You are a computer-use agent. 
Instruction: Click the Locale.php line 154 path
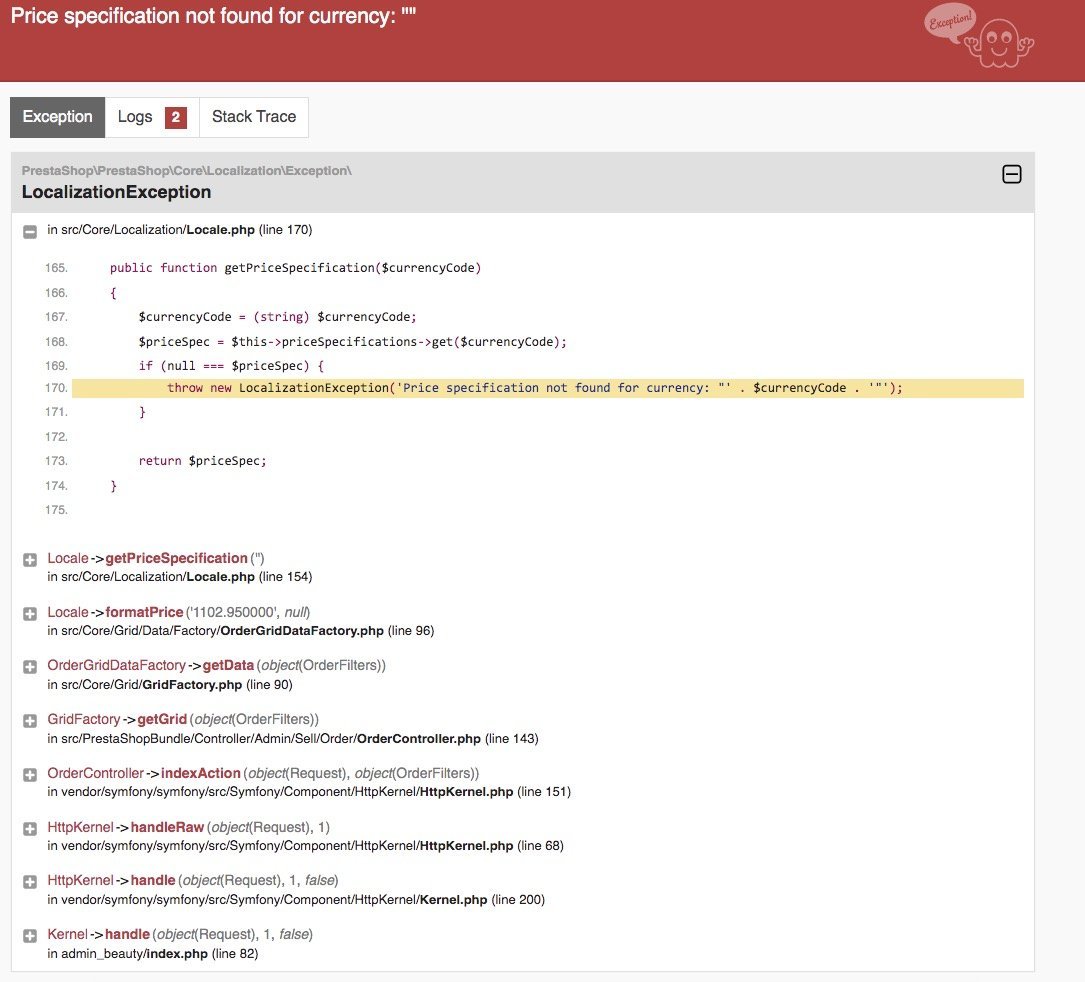(x=180, y=576)
